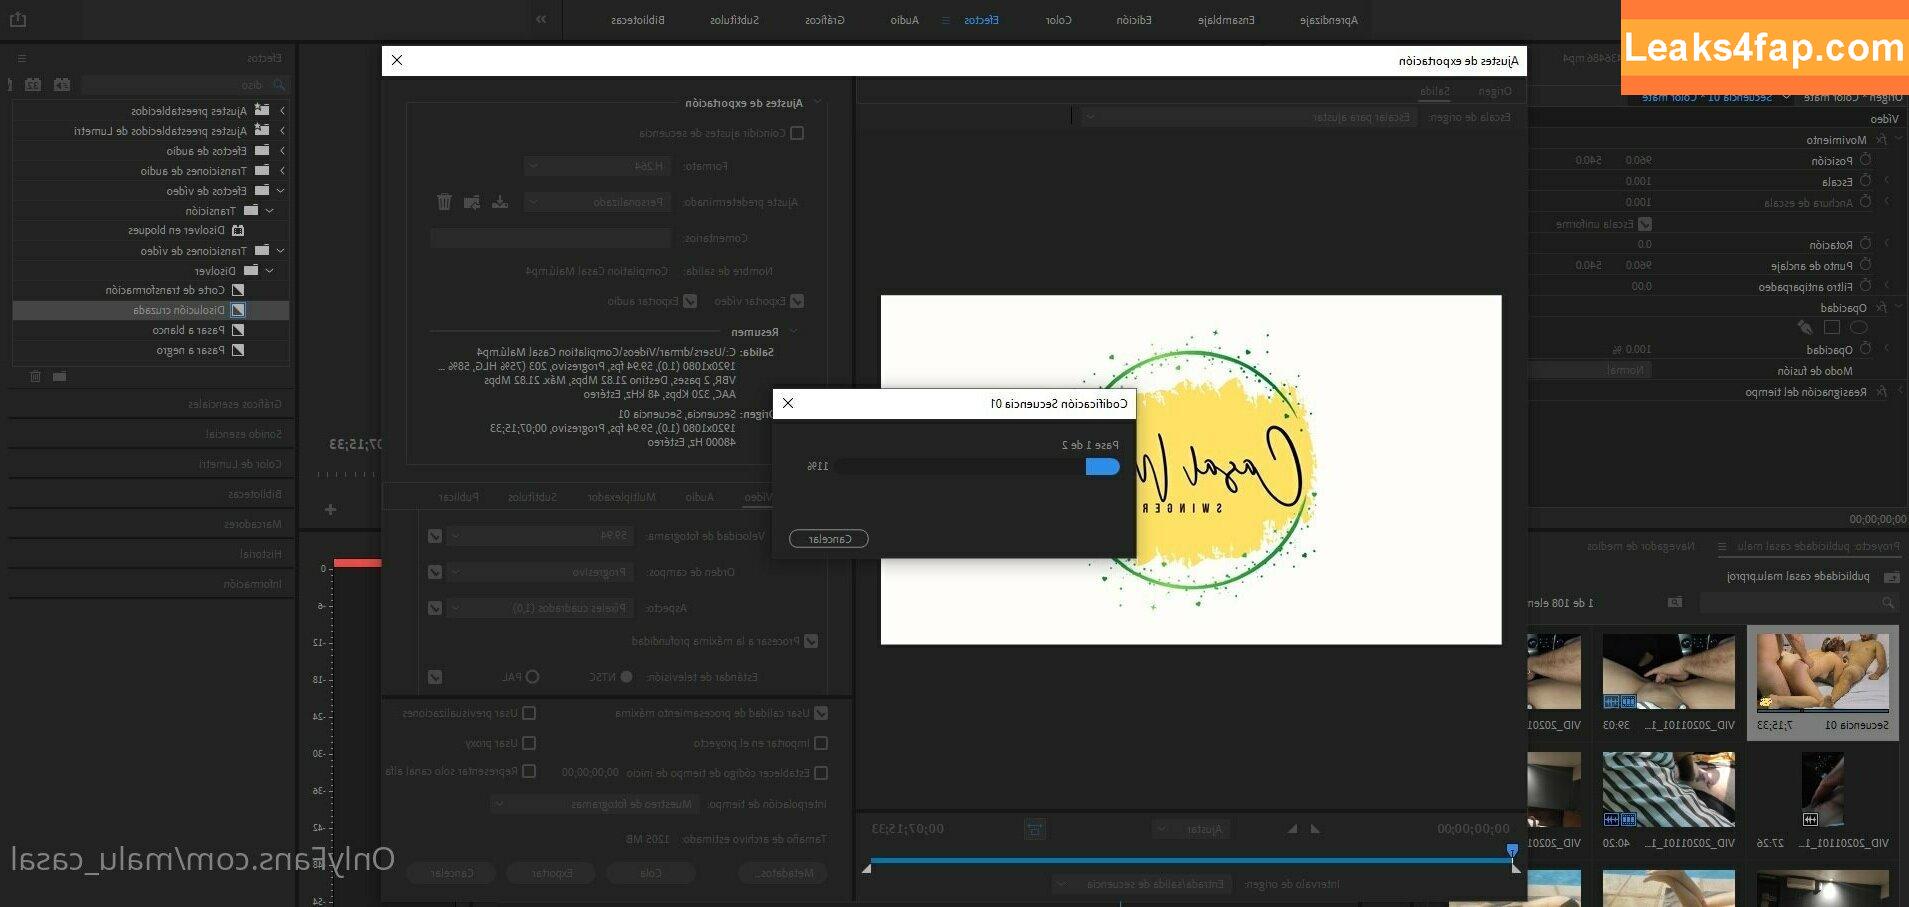Toggle Procesar a la máxima profundidad
This screenshot has height=907, width=1909.
(x=811, y=641)
